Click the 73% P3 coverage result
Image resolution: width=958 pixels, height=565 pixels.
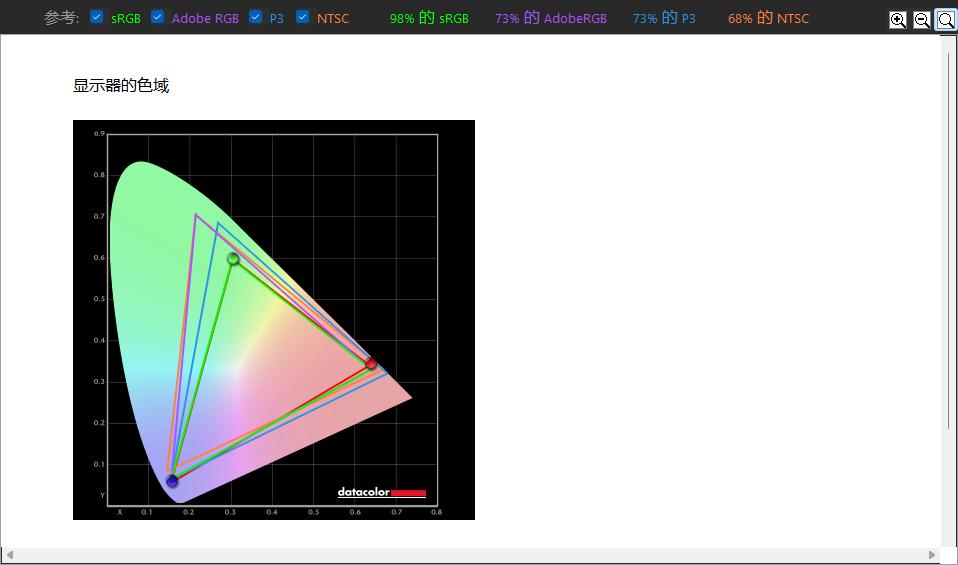pos(664,18)
